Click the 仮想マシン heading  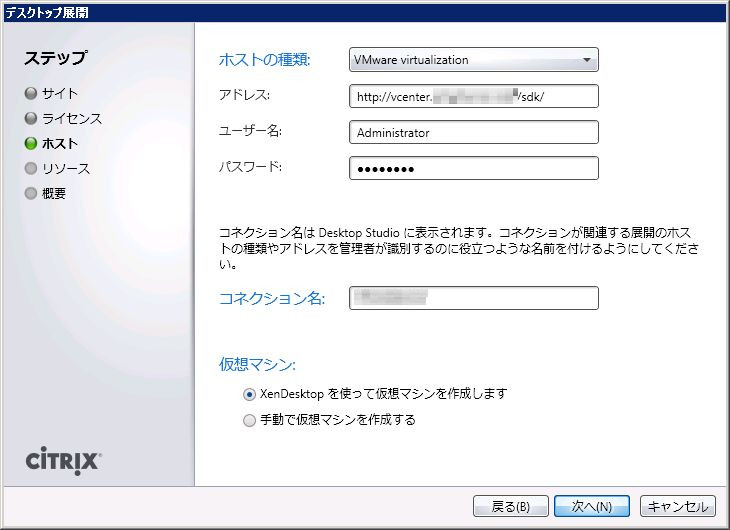pos(257,364)
